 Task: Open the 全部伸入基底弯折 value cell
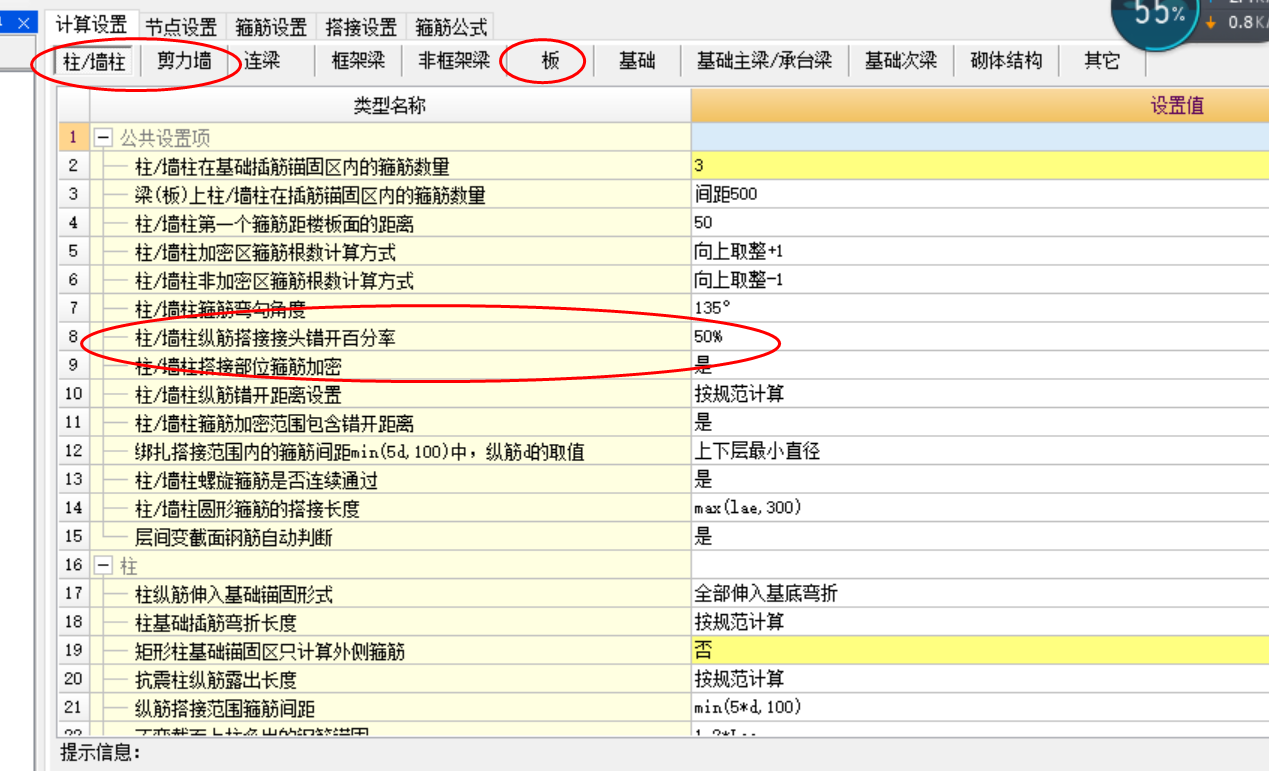(x=980, y=594)
